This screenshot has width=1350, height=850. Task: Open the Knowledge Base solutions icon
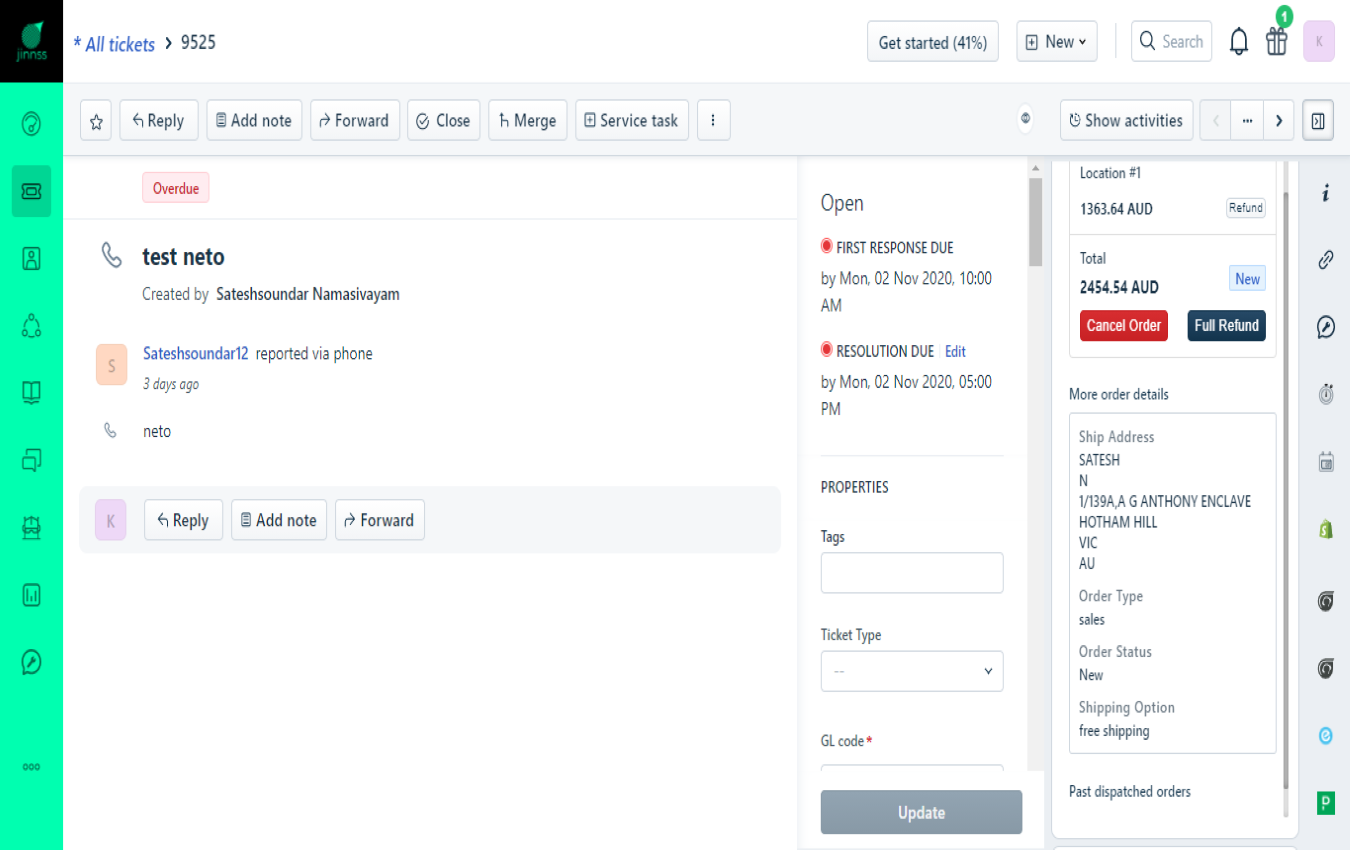click(x=31, y=392)
